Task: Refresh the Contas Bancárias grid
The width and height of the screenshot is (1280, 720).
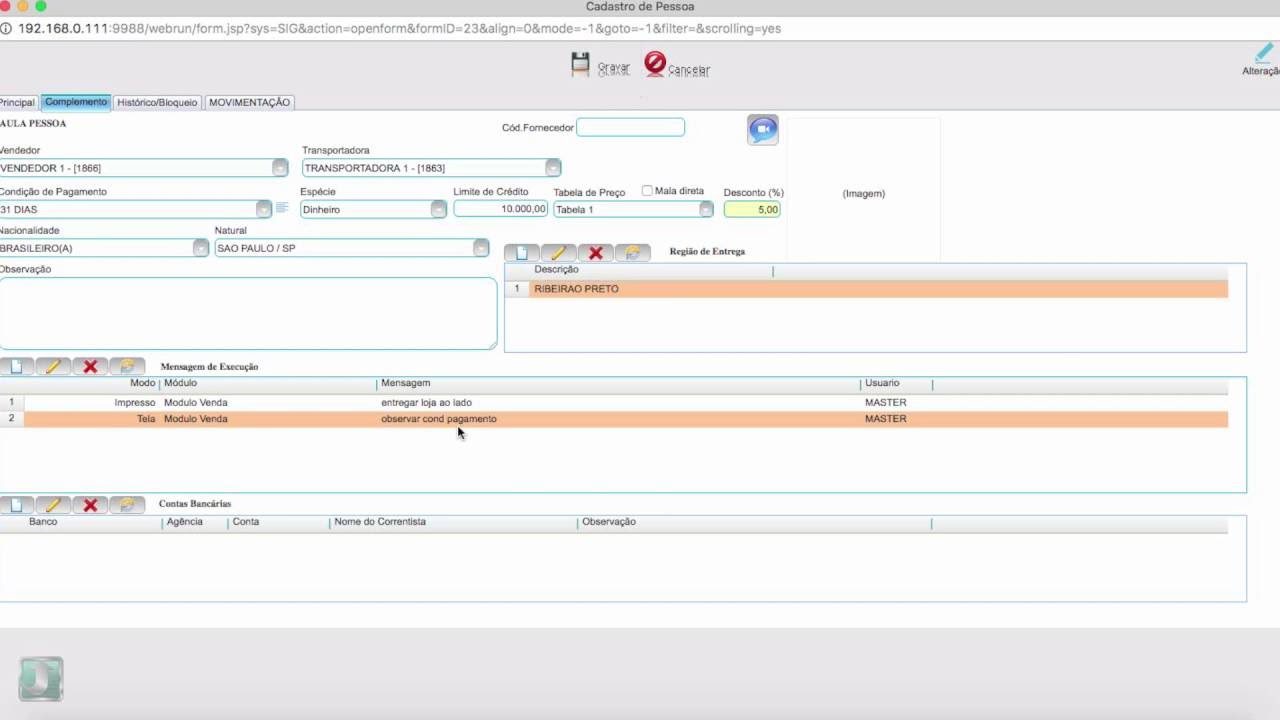Action: pos(127,505)
